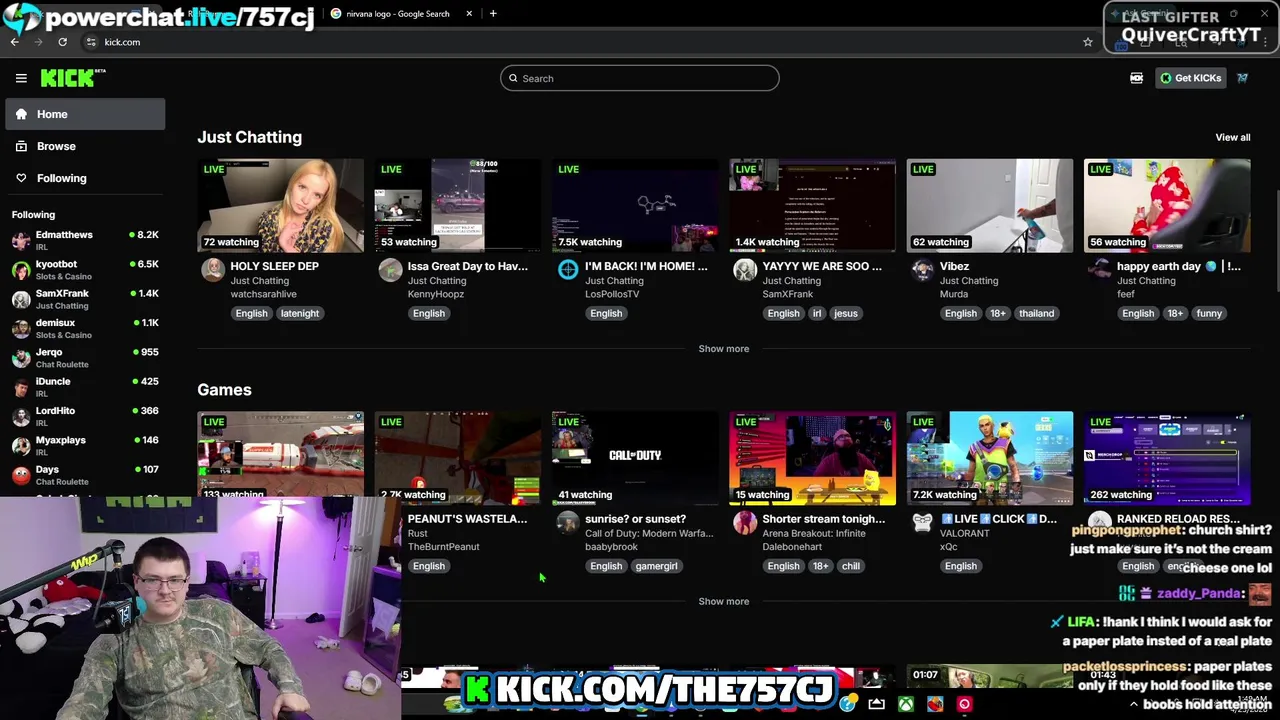The width and height of the screenshot is (1280, 720).
Task: Open a new browser tab
Action: pos(493,13)
